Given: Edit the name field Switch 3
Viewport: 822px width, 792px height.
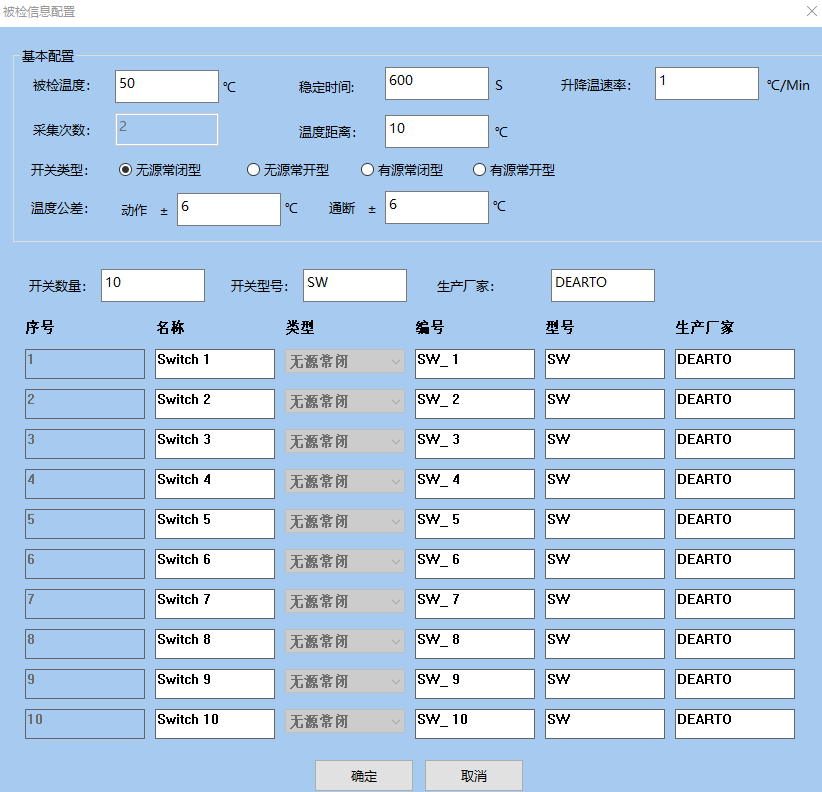Looking at the screenshot, I should pyautogui.click(x=215, y=444).
